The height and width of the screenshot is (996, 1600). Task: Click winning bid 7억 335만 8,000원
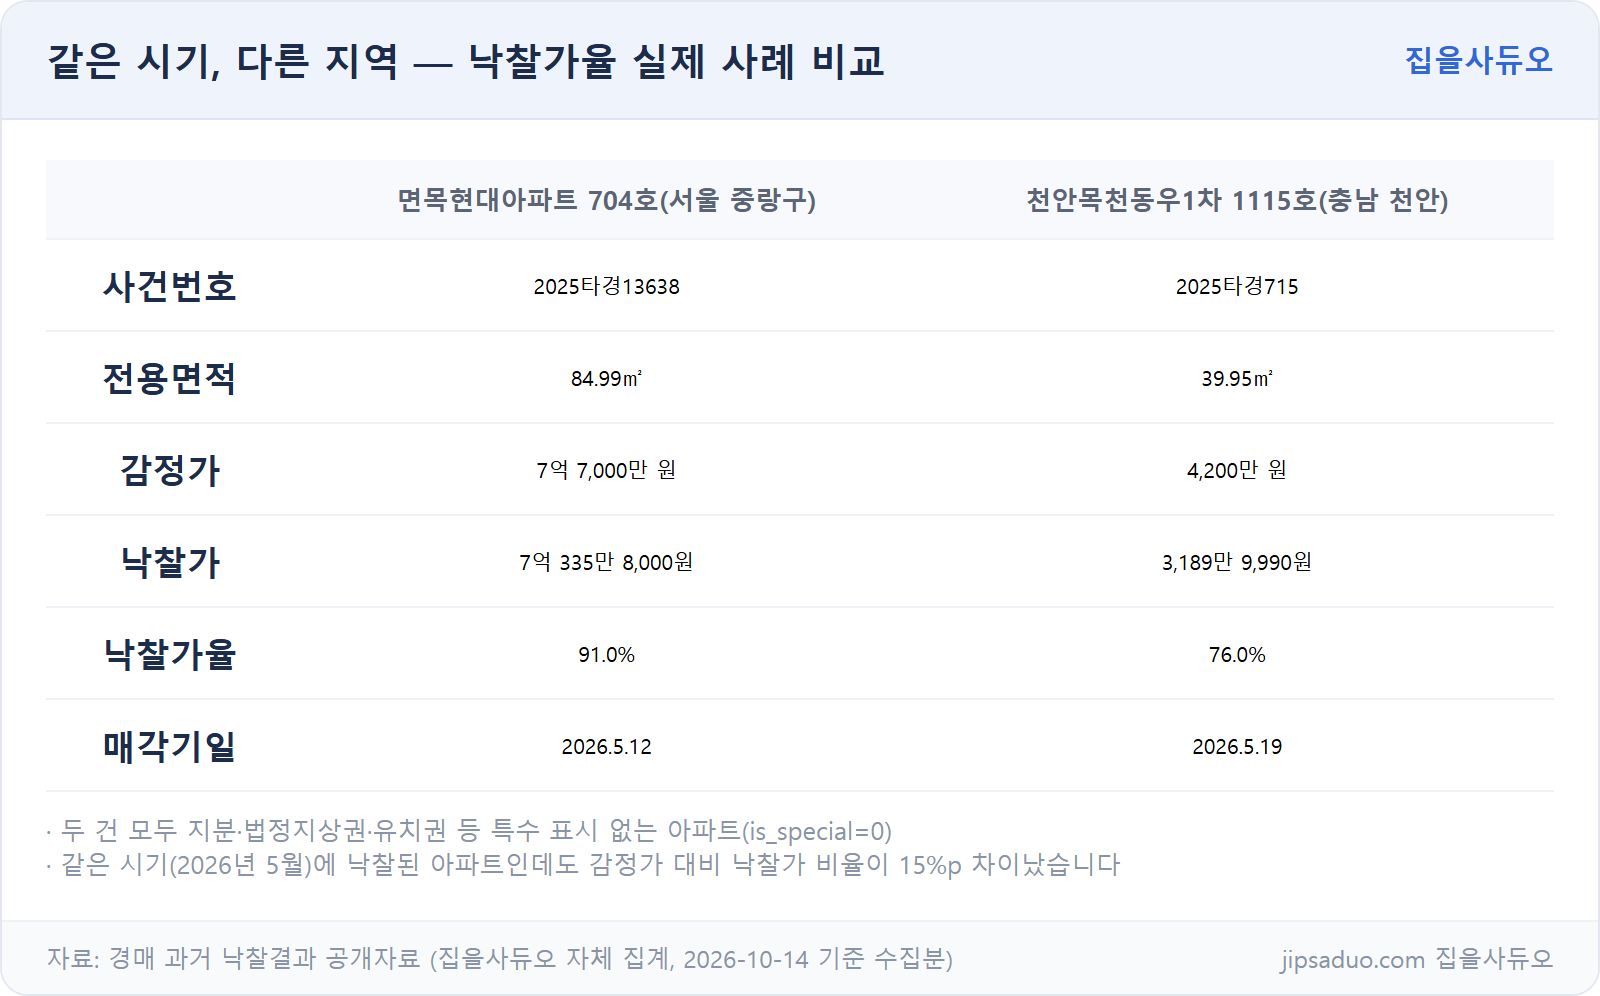coord(607,562)
